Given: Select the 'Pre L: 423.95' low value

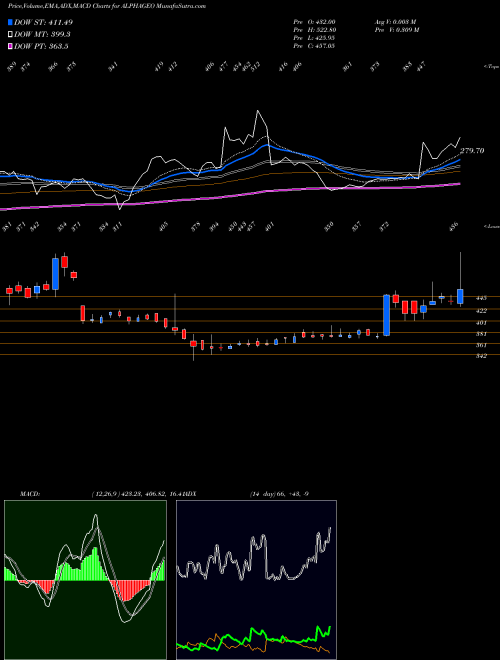Looking at the screenshot, I should [314, 38].
